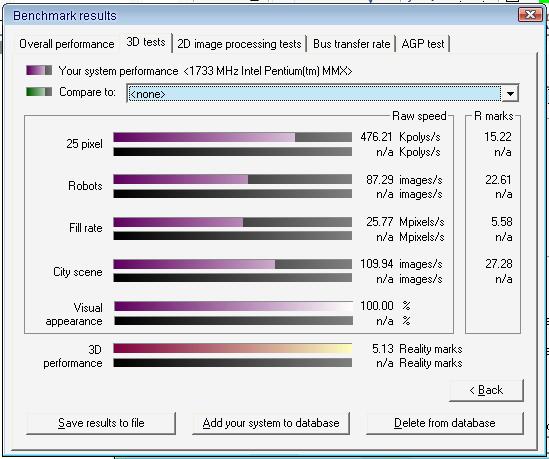The image size is (549, 459).
Task: Click the 1733 MHz Intel Pentium MMX text
Action: pos(267,71)
